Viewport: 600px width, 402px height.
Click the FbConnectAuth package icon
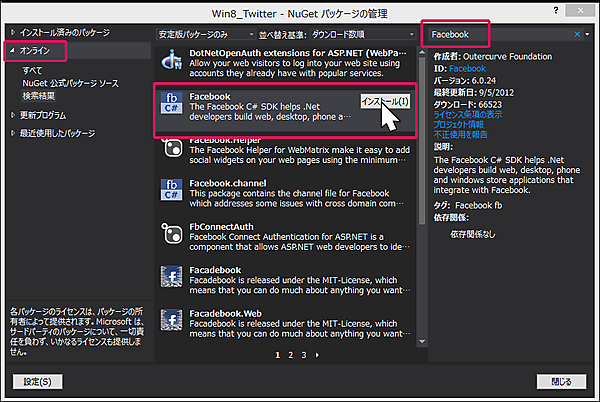(x=171, y=233)
